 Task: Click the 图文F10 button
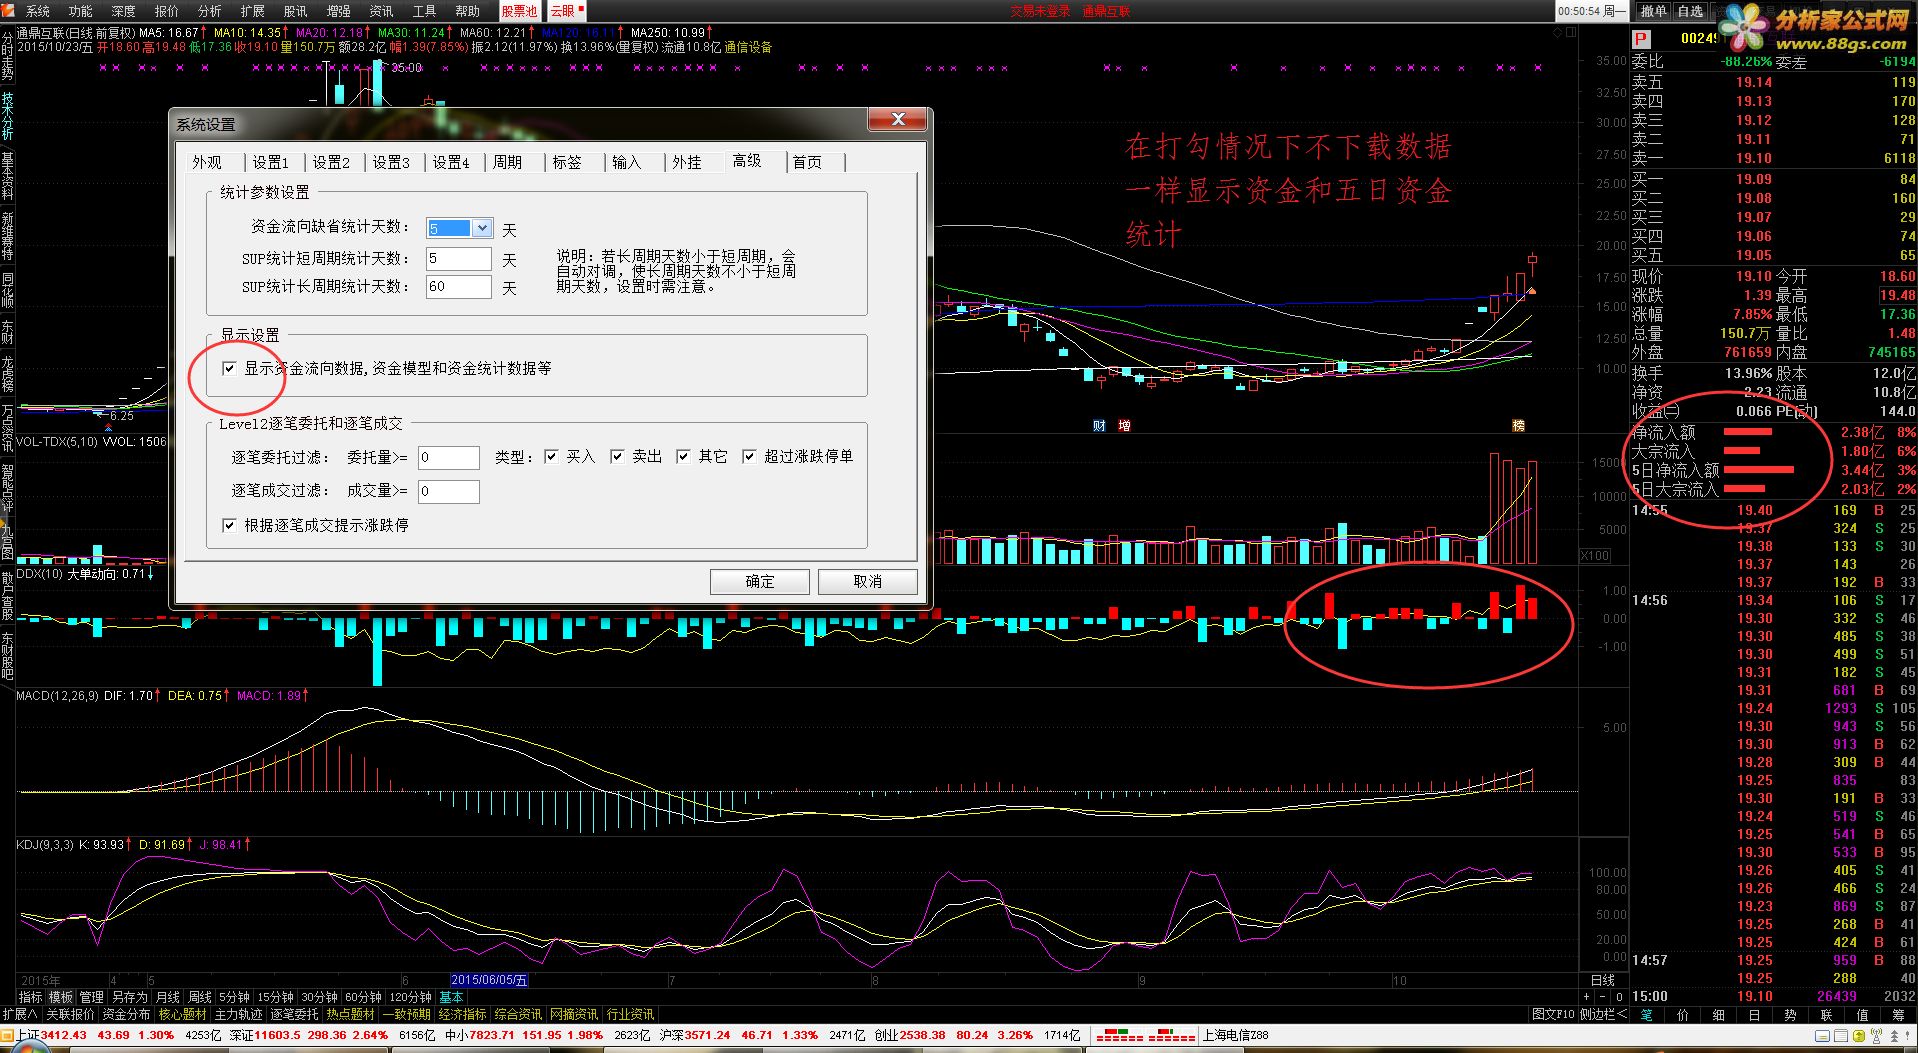(x=1553, y=1015)
